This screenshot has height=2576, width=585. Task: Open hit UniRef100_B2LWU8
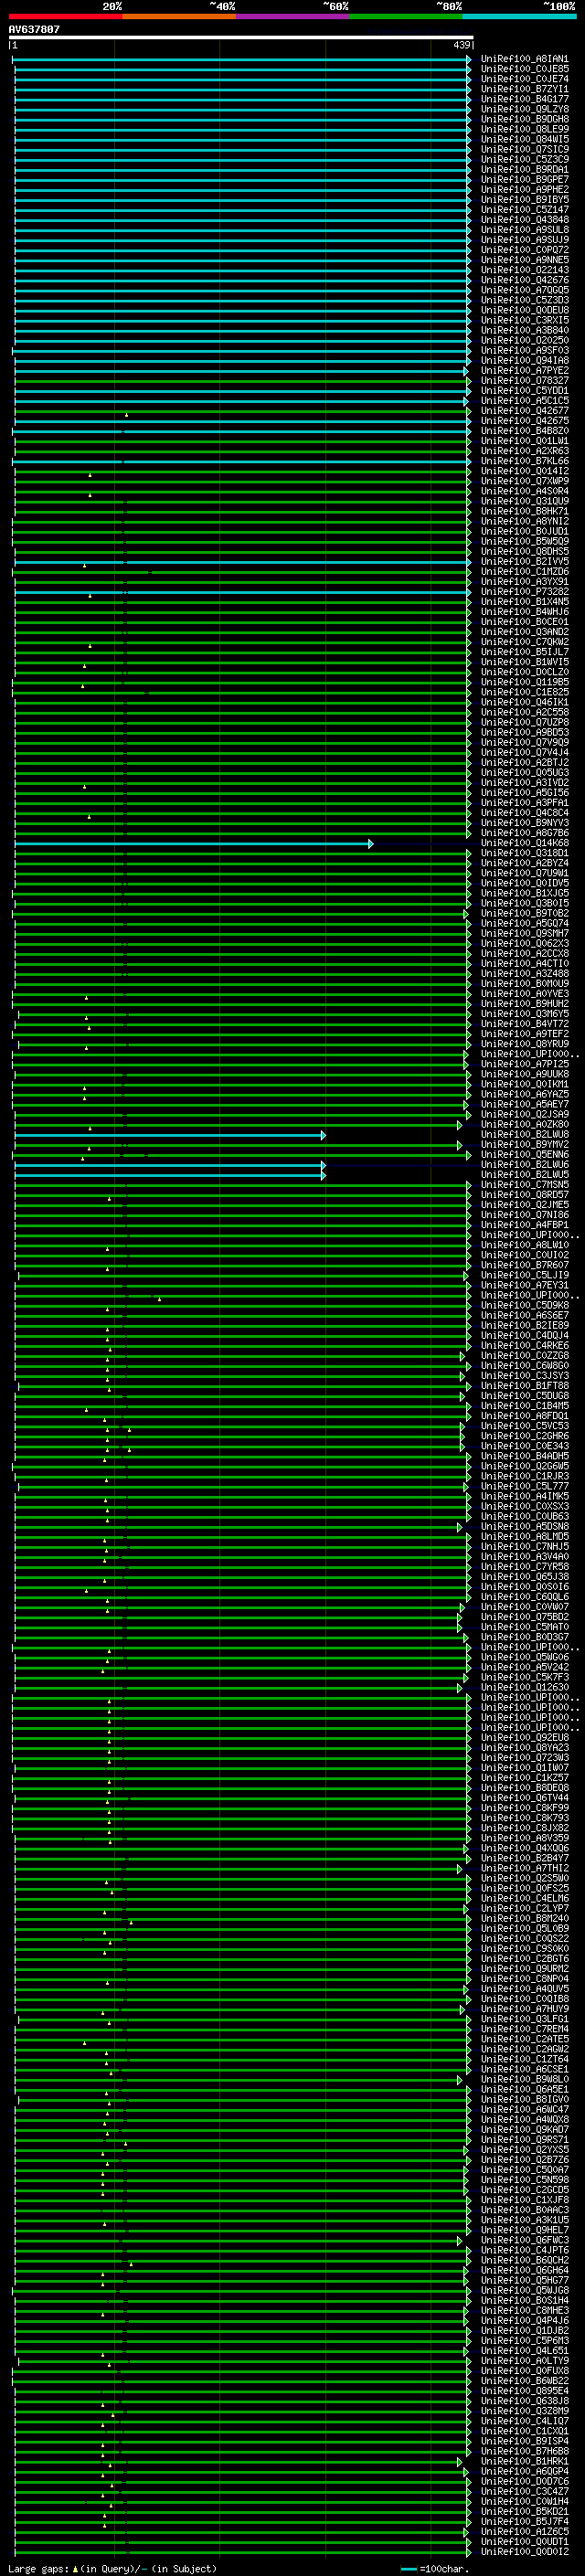pos(524,1134)
